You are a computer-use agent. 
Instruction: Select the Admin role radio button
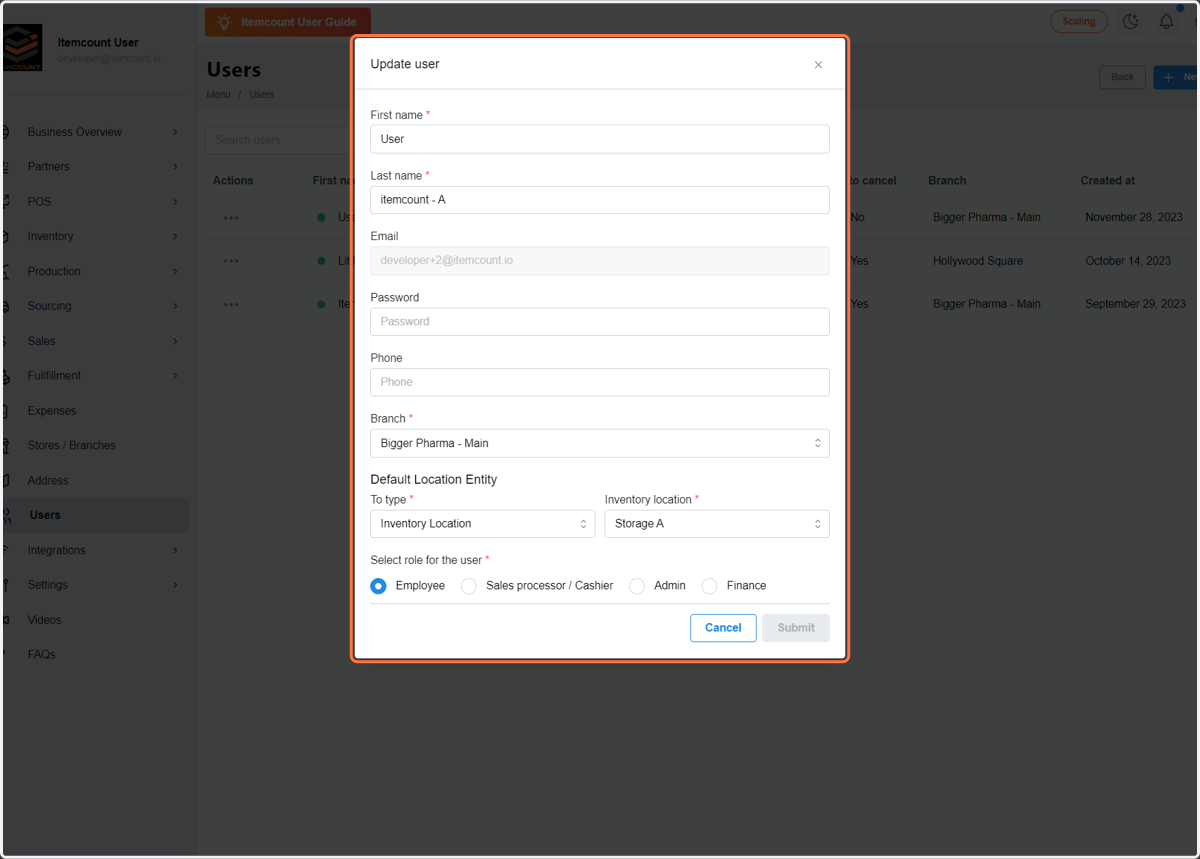click(636, 586)
